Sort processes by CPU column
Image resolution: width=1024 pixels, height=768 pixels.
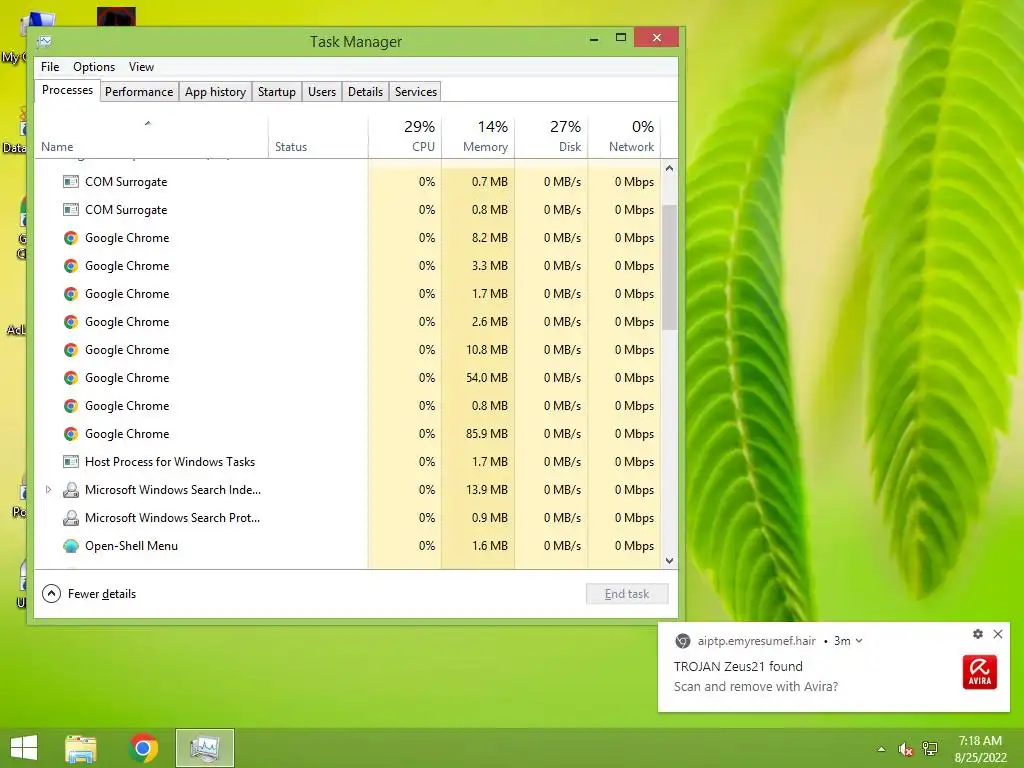[405, 137]
